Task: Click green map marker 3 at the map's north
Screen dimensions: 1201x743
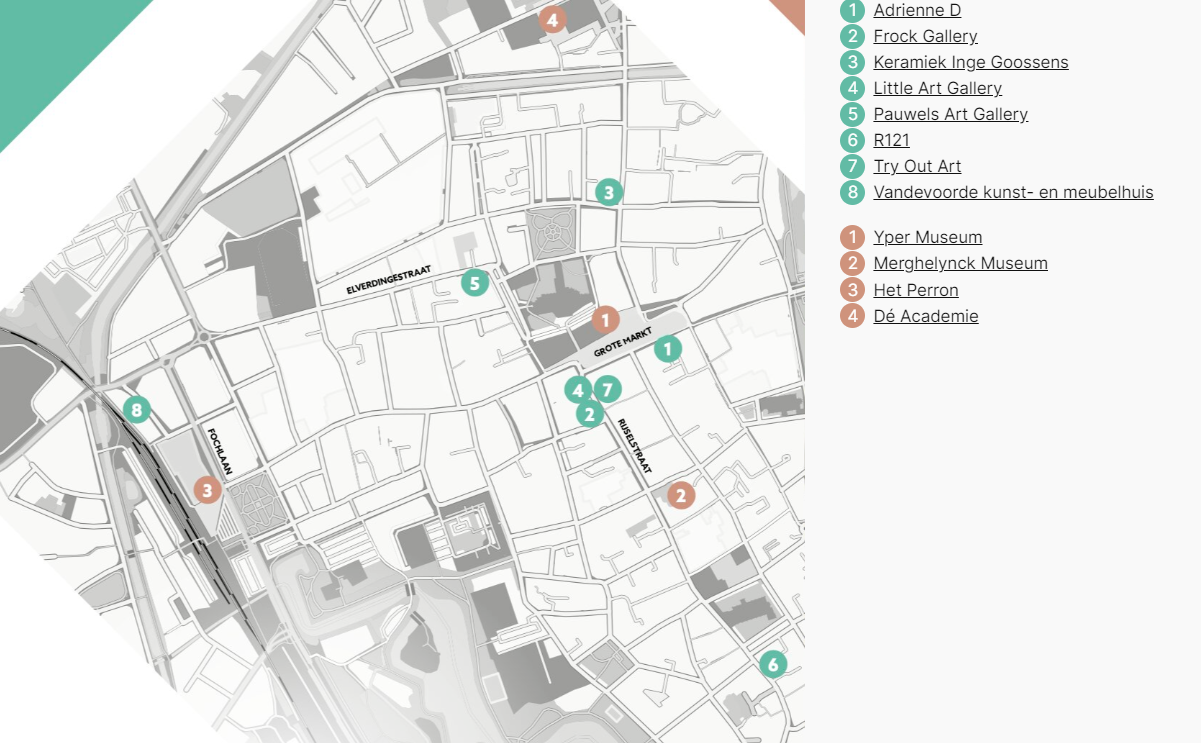Action: (609, 191)
